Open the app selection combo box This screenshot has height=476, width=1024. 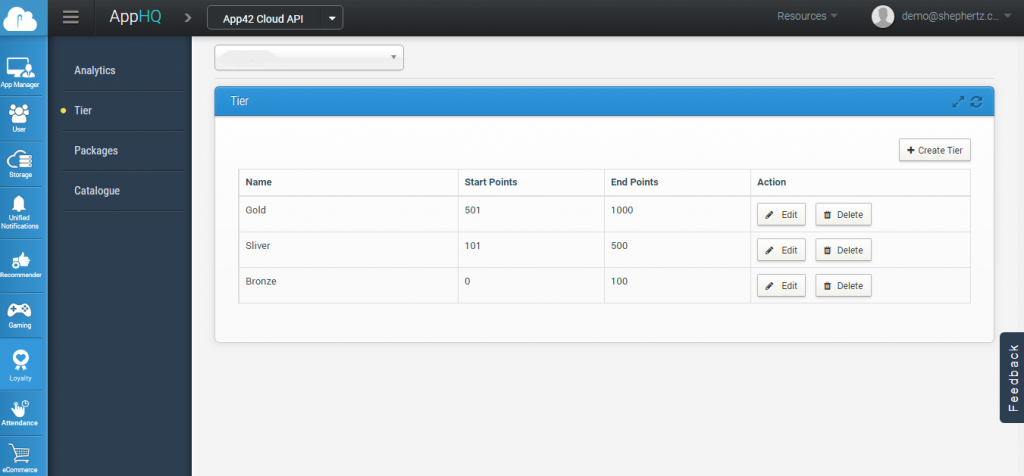coord(309,58)
